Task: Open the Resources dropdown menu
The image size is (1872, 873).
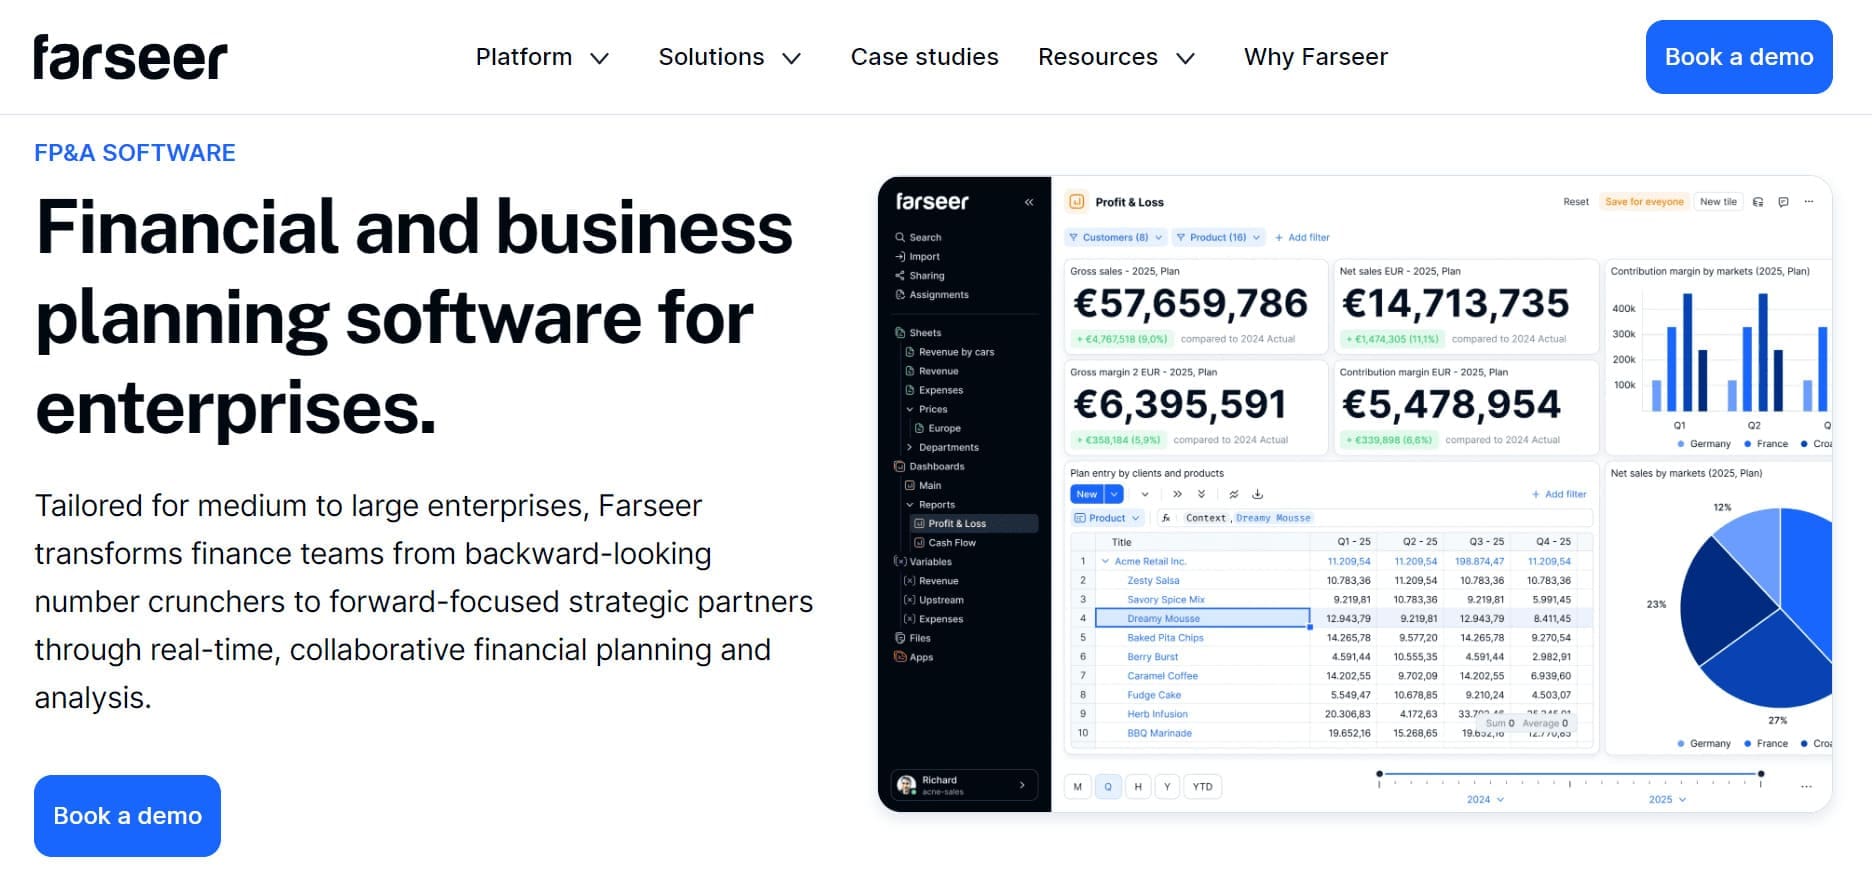Action: (1116, 57)
